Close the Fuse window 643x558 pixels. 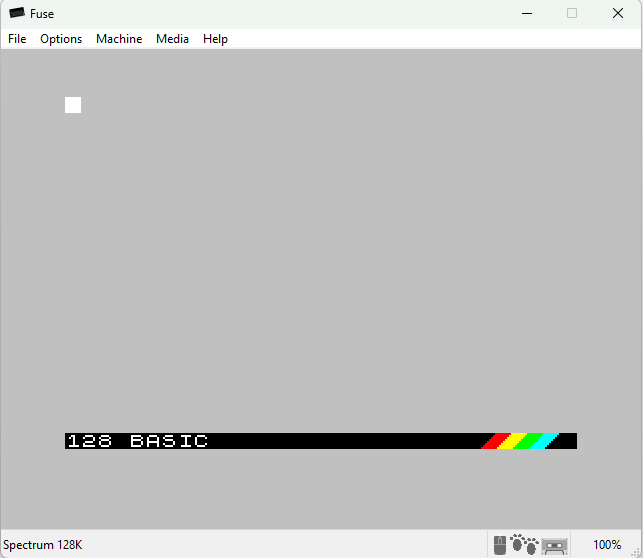point(618,14)
